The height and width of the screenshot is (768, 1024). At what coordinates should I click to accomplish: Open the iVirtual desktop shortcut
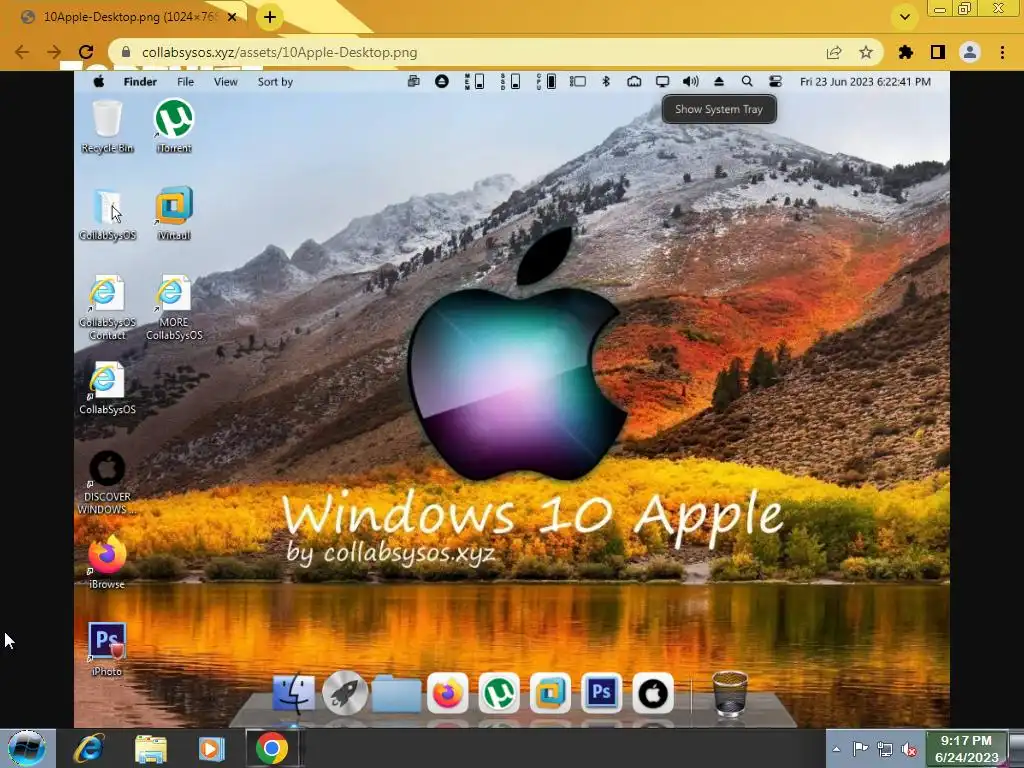pyautogui.click(x=174, y=214)
